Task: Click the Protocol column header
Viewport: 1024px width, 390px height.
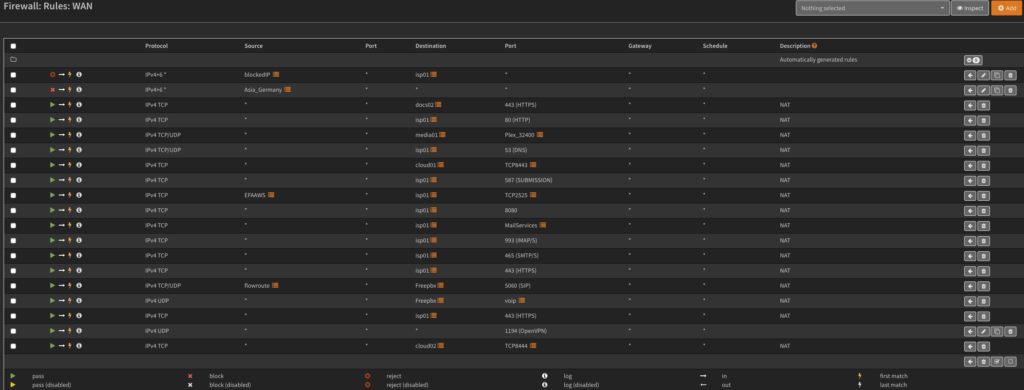Action: (156, 46)
